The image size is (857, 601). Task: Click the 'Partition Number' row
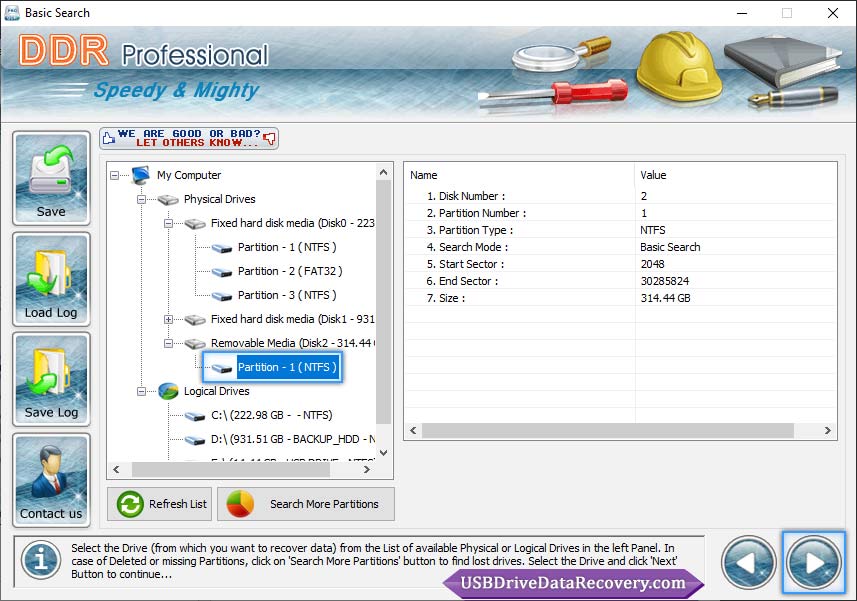tap(620, 213)
